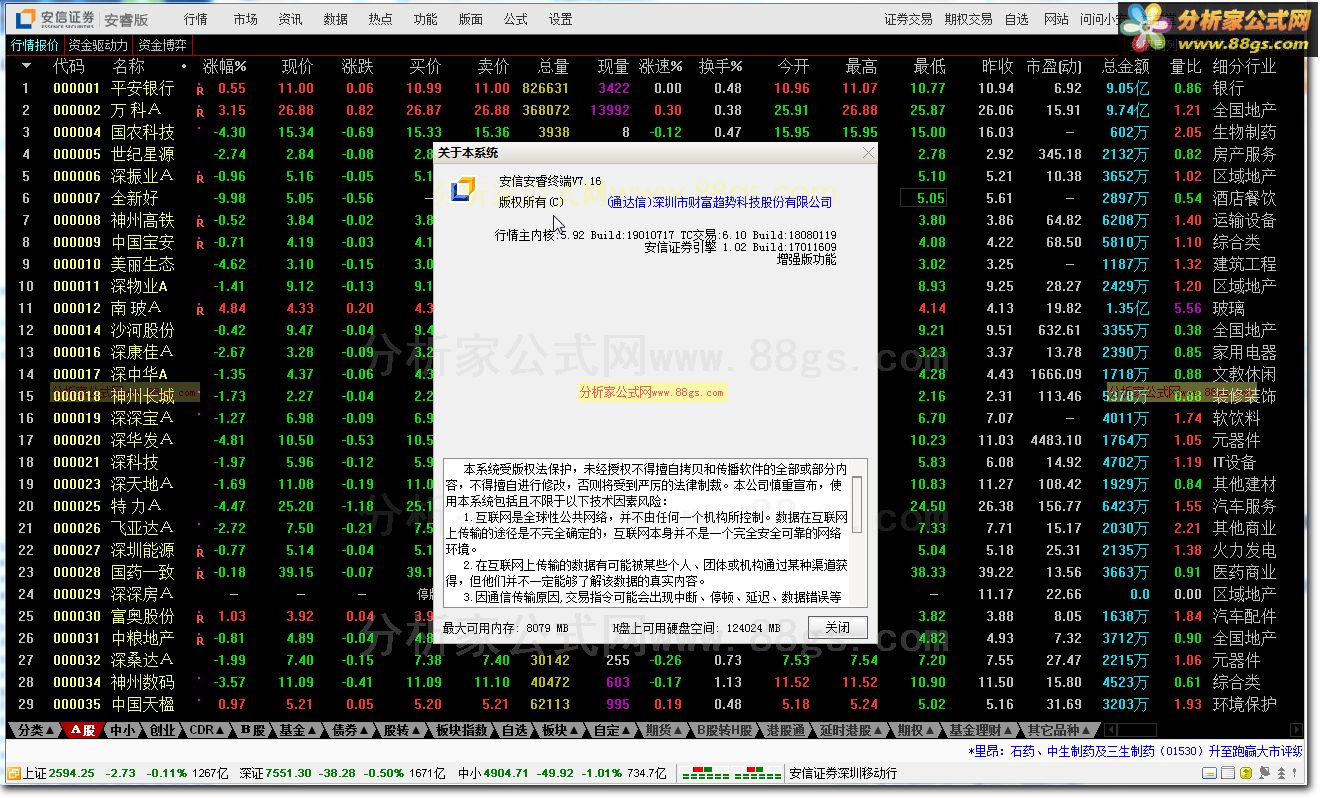Expand the 期货 tab menu
Image resolution: width=1320 pixels, height=798 pixels.
665,730
